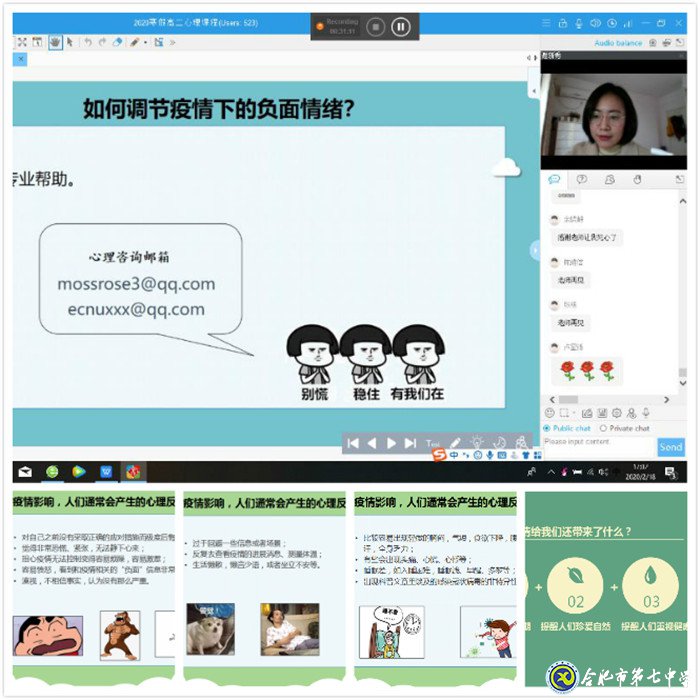Click the fit-to-screen icon in toolbar
The width and height of the screenshot is (700, 700).
coord(21,42)
